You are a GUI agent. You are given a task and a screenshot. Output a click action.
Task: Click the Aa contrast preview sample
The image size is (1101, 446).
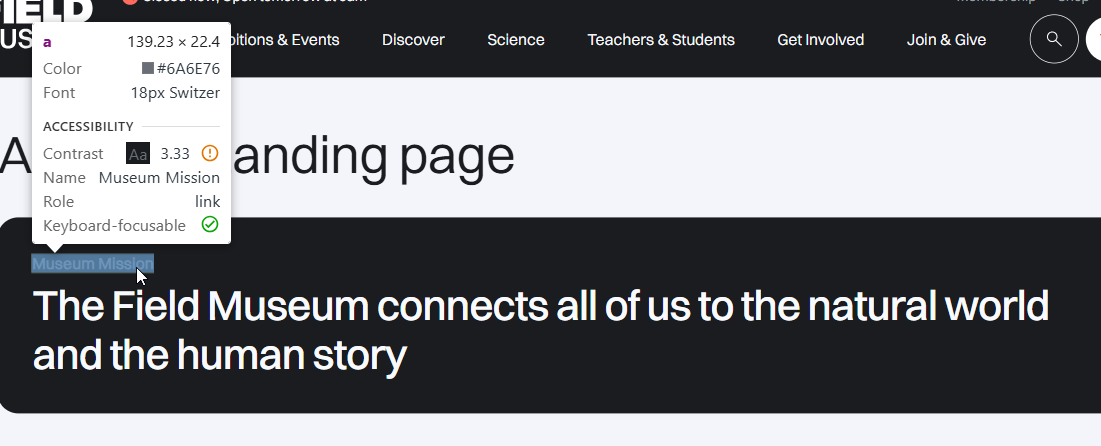pyautogui.click(x=138, y=154)
